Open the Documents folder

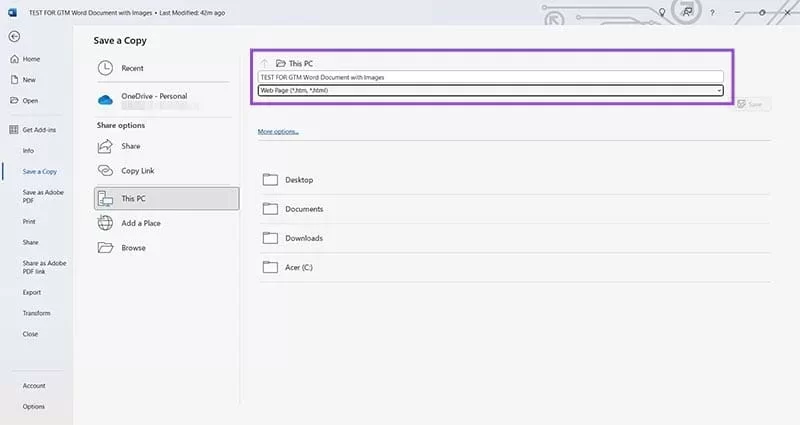point(303,209)
